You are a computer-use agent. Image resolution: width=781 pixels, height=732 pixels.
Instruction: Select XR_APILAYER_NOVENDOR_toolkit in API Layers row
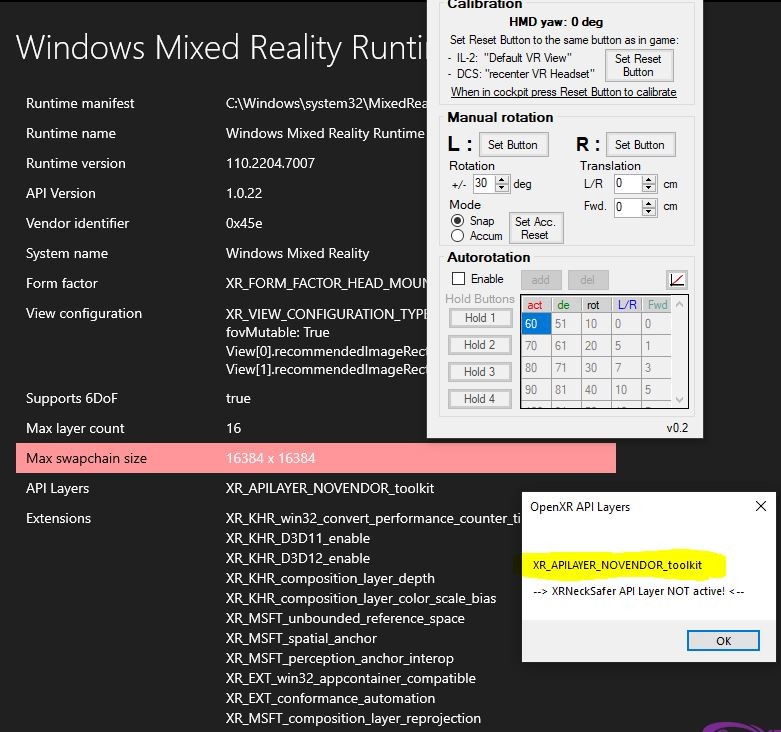point(330,488)
